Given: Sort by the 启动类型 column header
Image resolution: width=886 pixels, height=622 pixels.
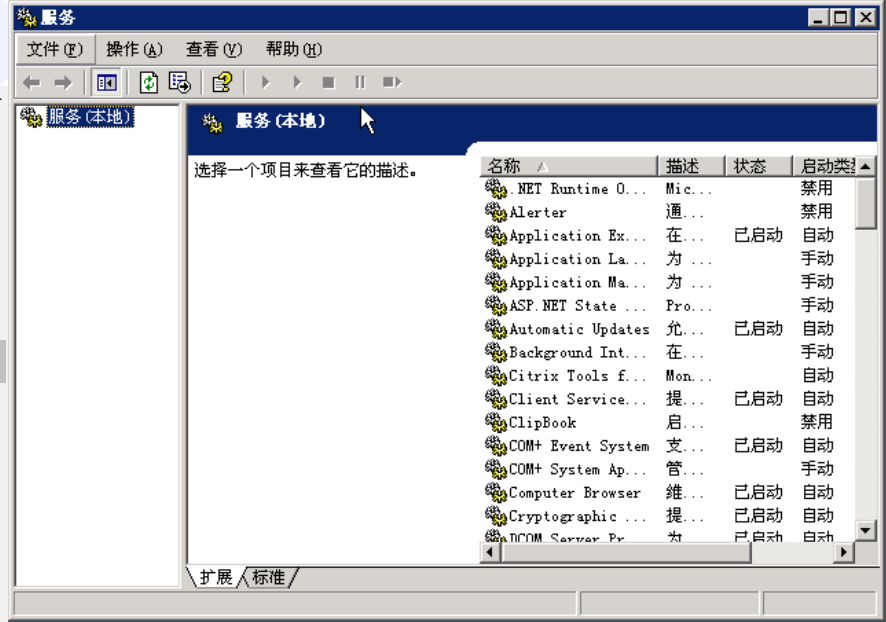Looking at the screenshot, I should [824, 166].
